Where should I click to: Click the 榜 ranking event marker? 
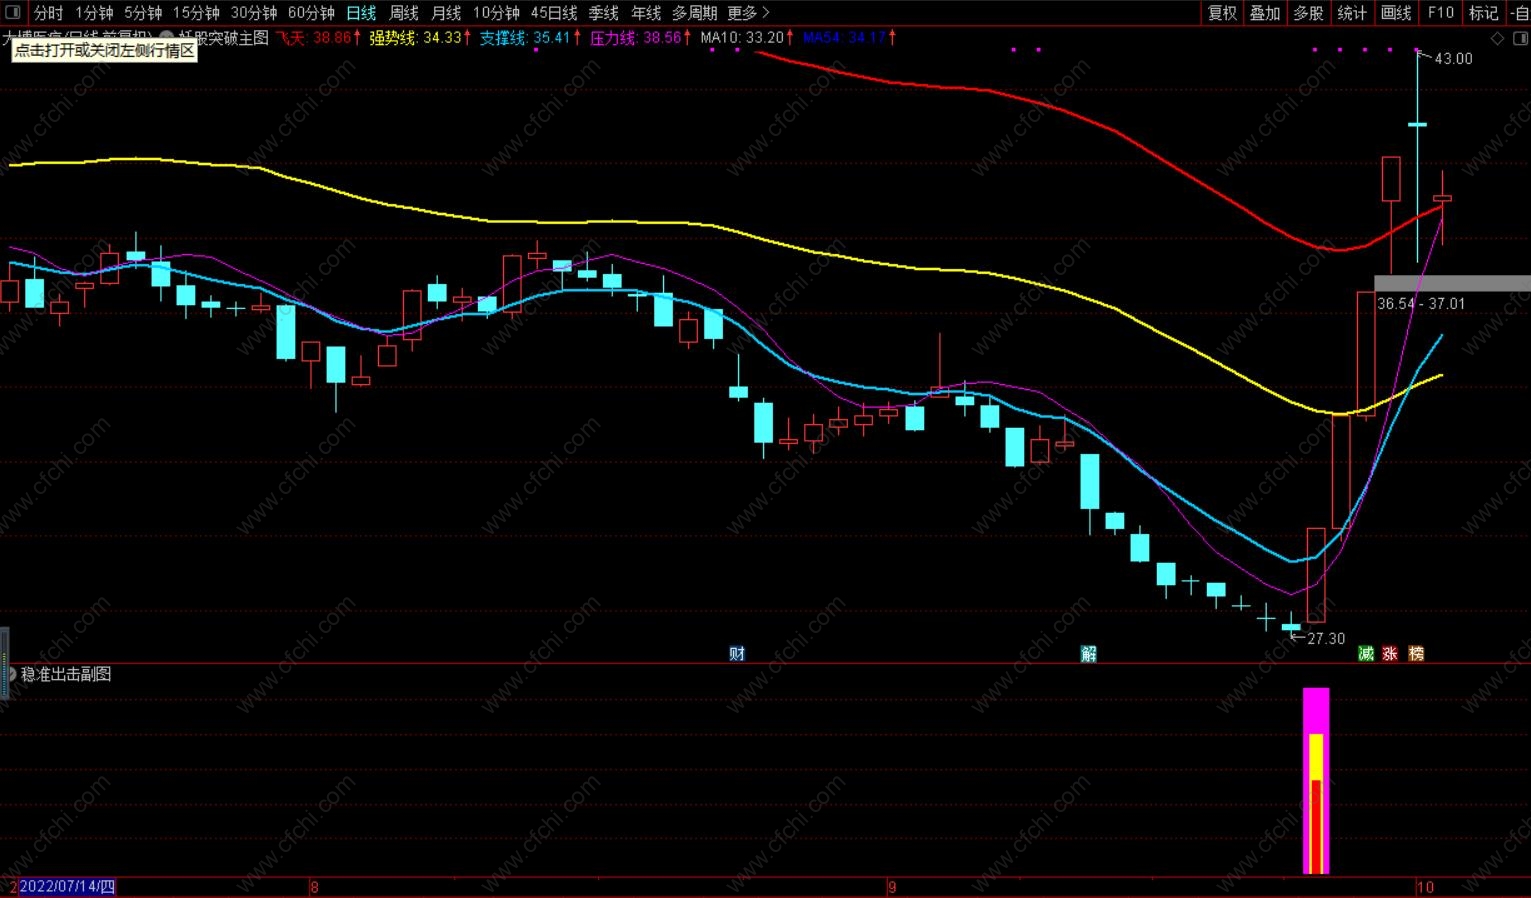(x=1416, y=653)
